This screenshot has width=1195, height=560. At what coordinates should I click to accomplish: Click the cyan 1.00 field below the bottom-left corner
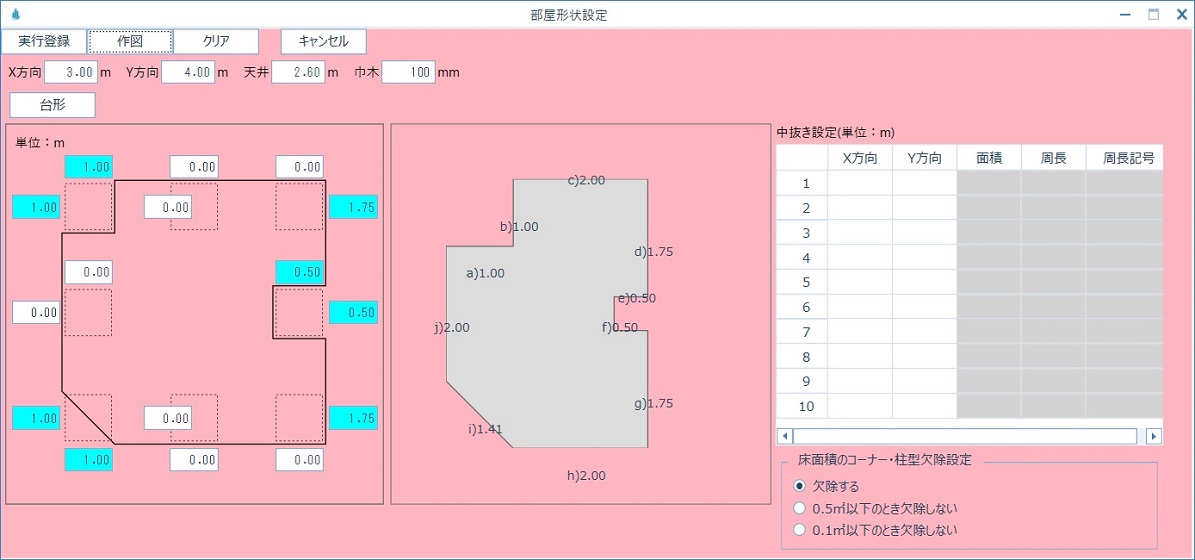pos(88,459)
